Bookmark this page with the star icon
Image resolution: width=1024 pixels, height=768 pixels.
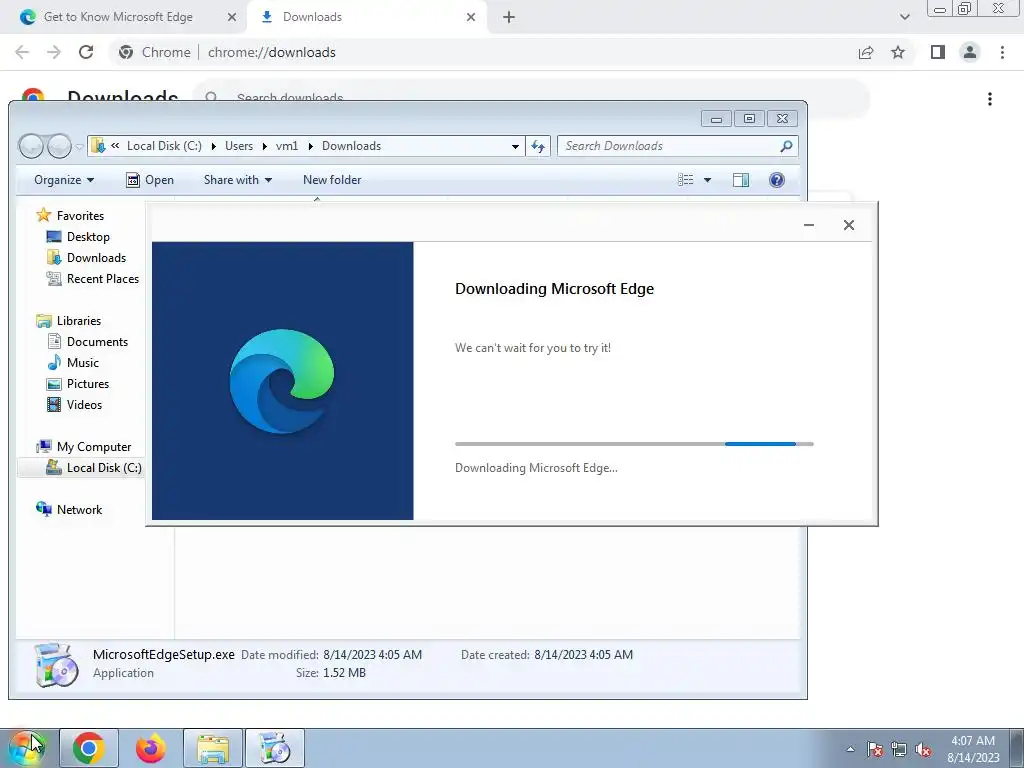click(x=898, y=52)
